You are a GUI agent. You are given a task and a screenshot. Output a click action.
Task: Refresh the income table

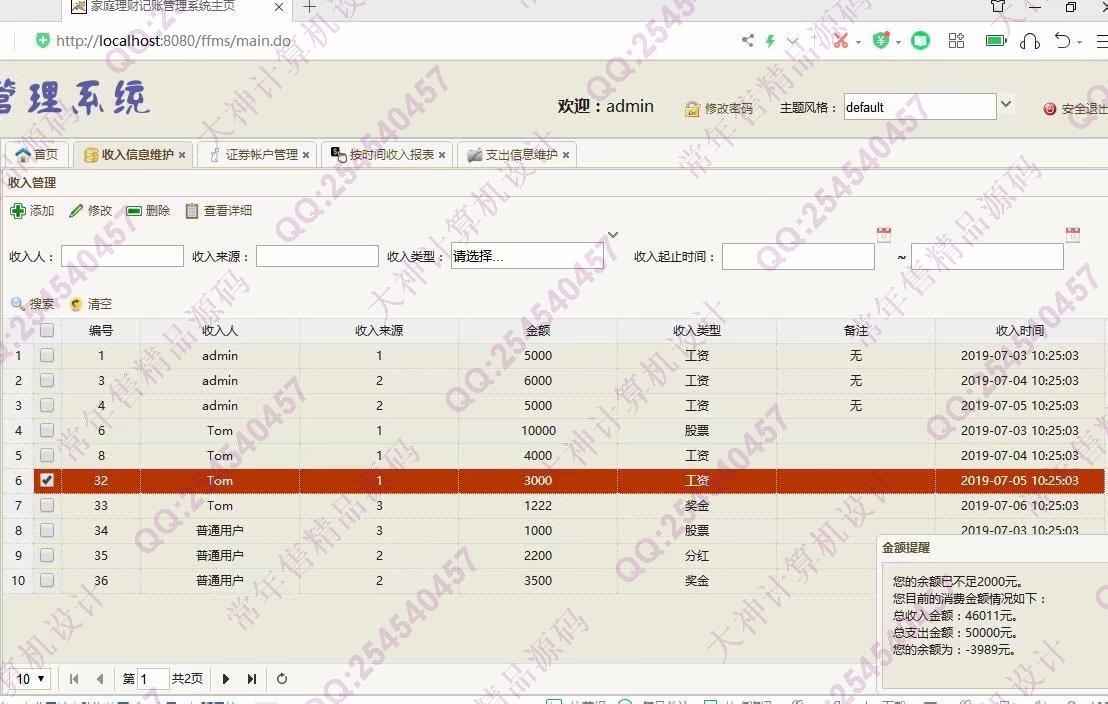point(282,679)
